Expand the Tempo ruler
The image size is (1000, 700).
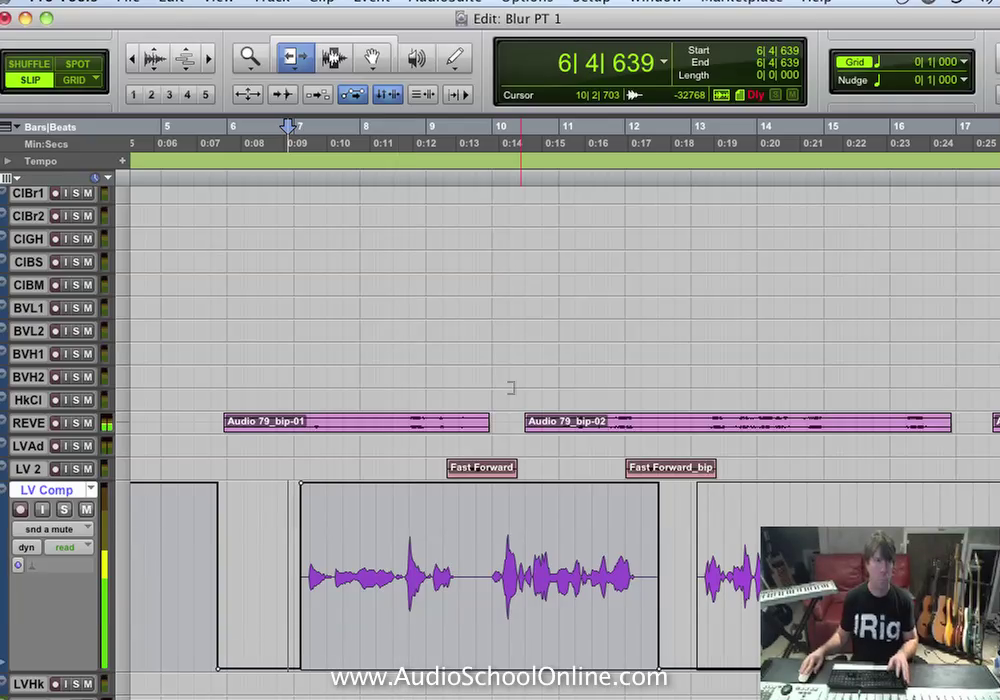pos(8,161)
